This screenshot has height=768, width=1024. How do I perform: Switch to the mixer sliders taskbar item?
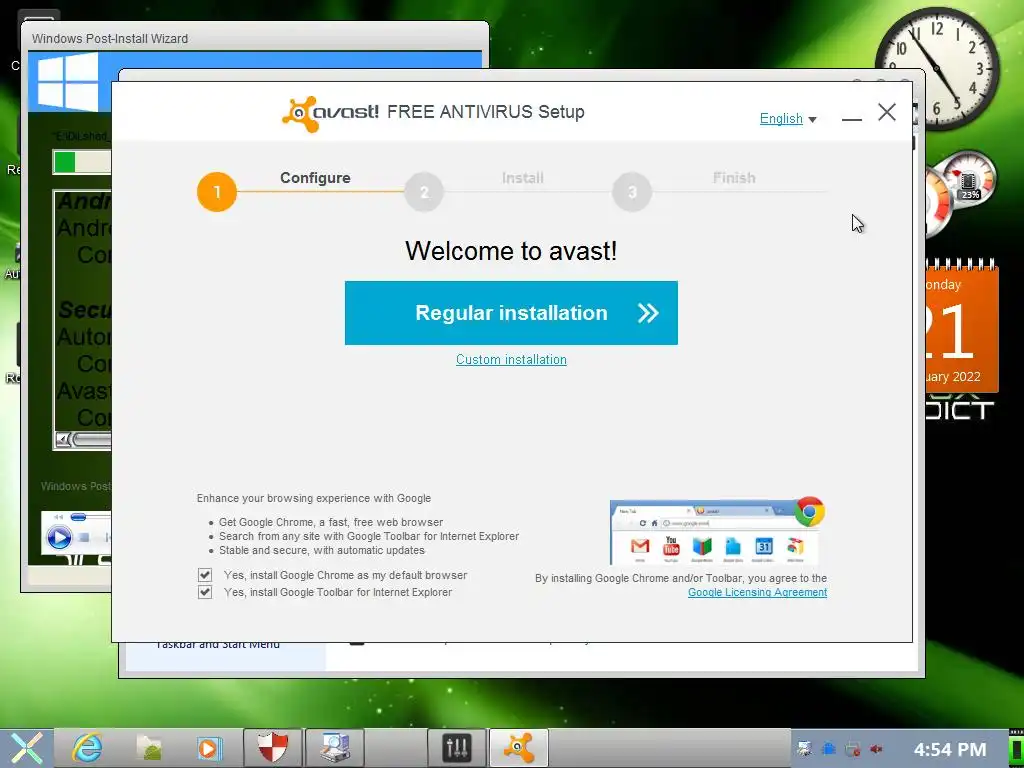click(x=456, y=748)
